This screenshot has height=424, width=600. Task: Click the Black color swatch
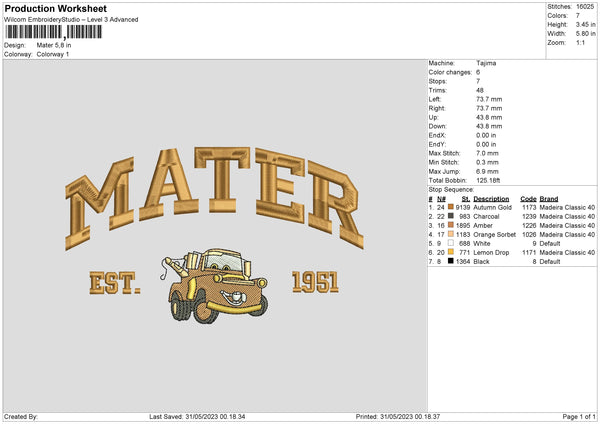[451, 261]
